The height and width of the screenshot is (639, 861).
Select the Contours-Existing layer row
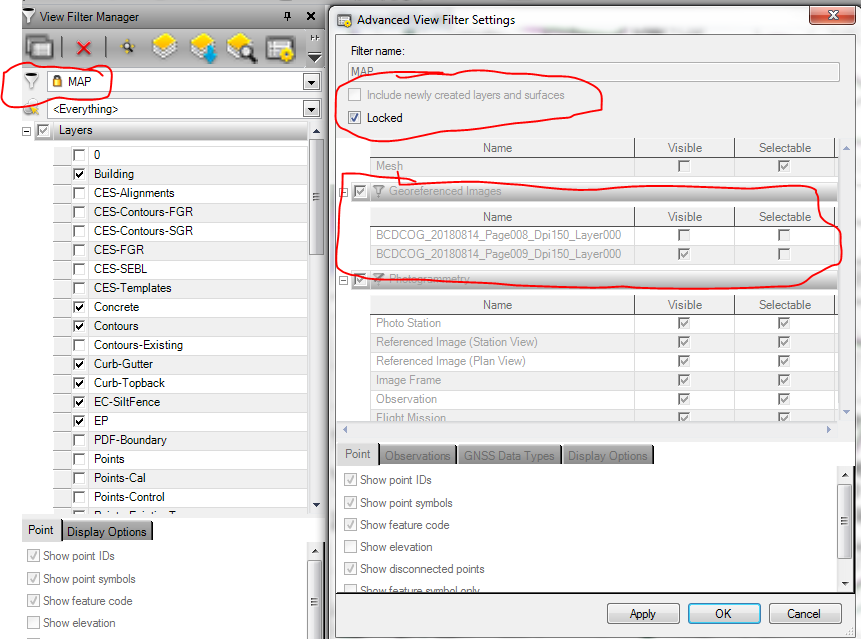[180, 345]
